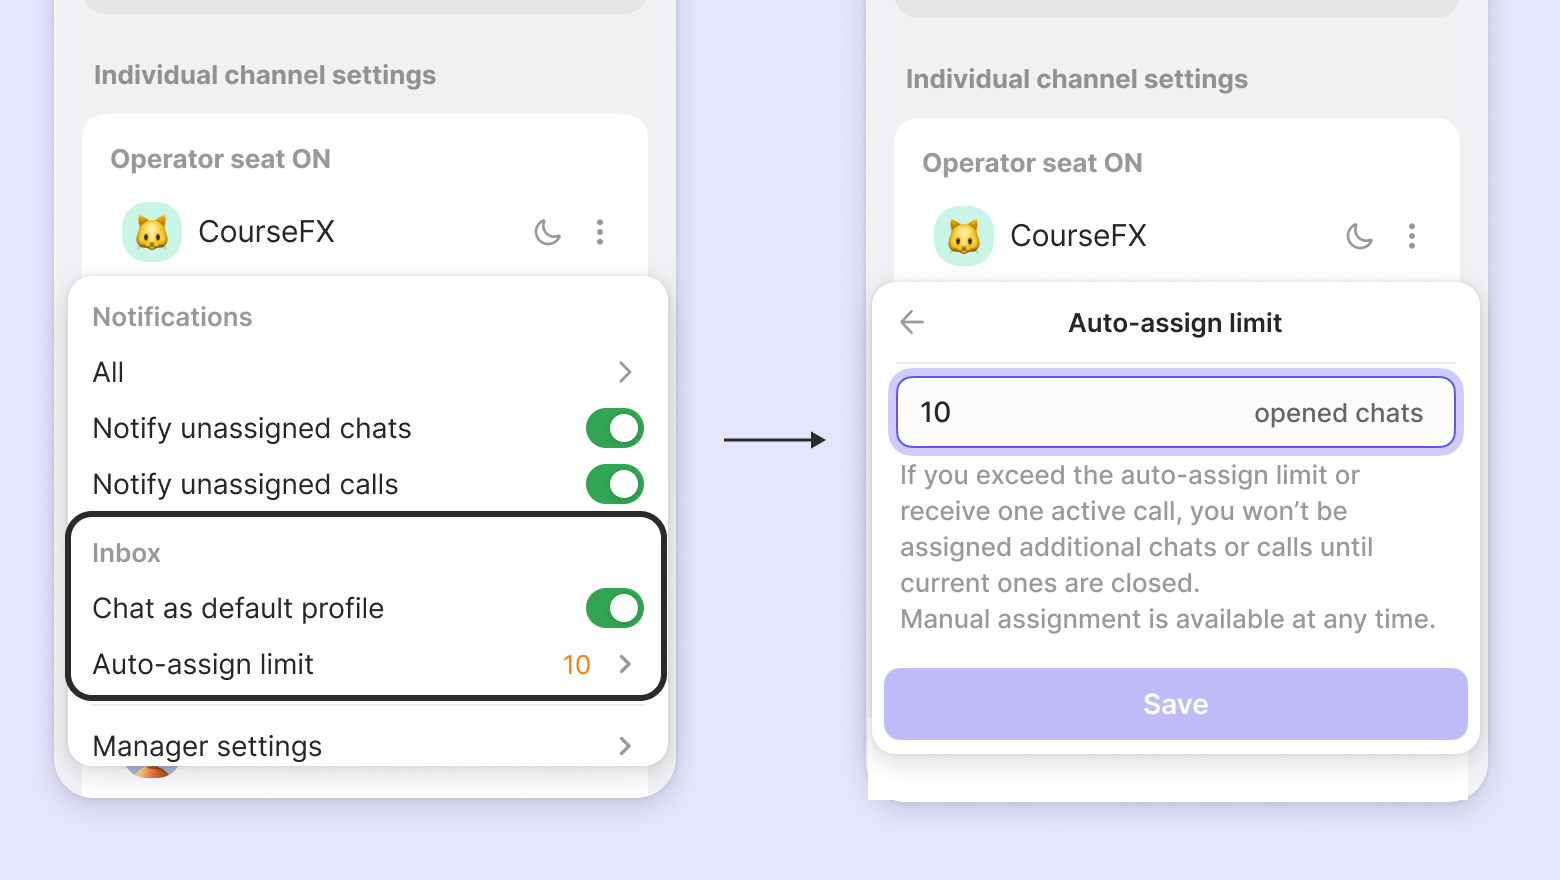Open Auto-assign limit chevron
Screen dimensions: 1560x880
(625, 664)
